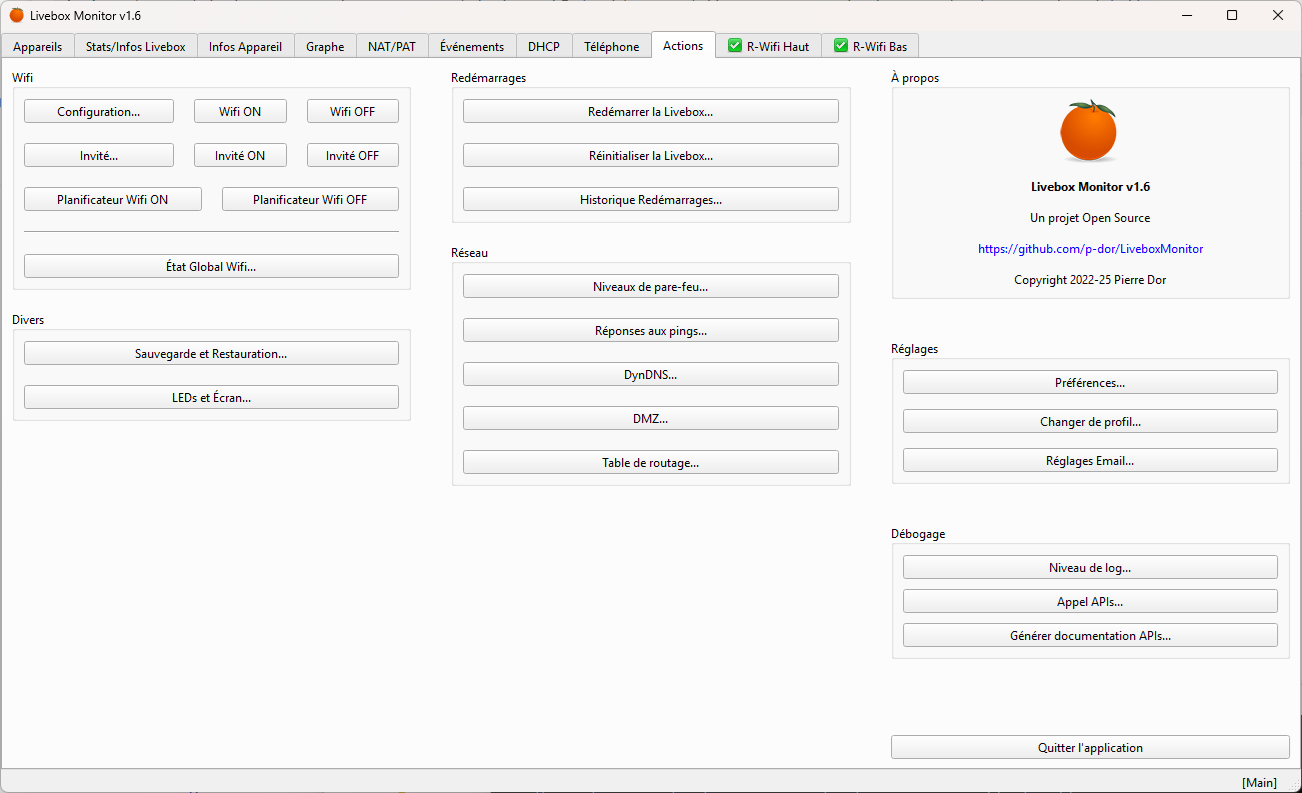This screenshot has height=793, width=1302.
Task: Open Wifi Configuration... dialog
Action: tap(99, 111)
